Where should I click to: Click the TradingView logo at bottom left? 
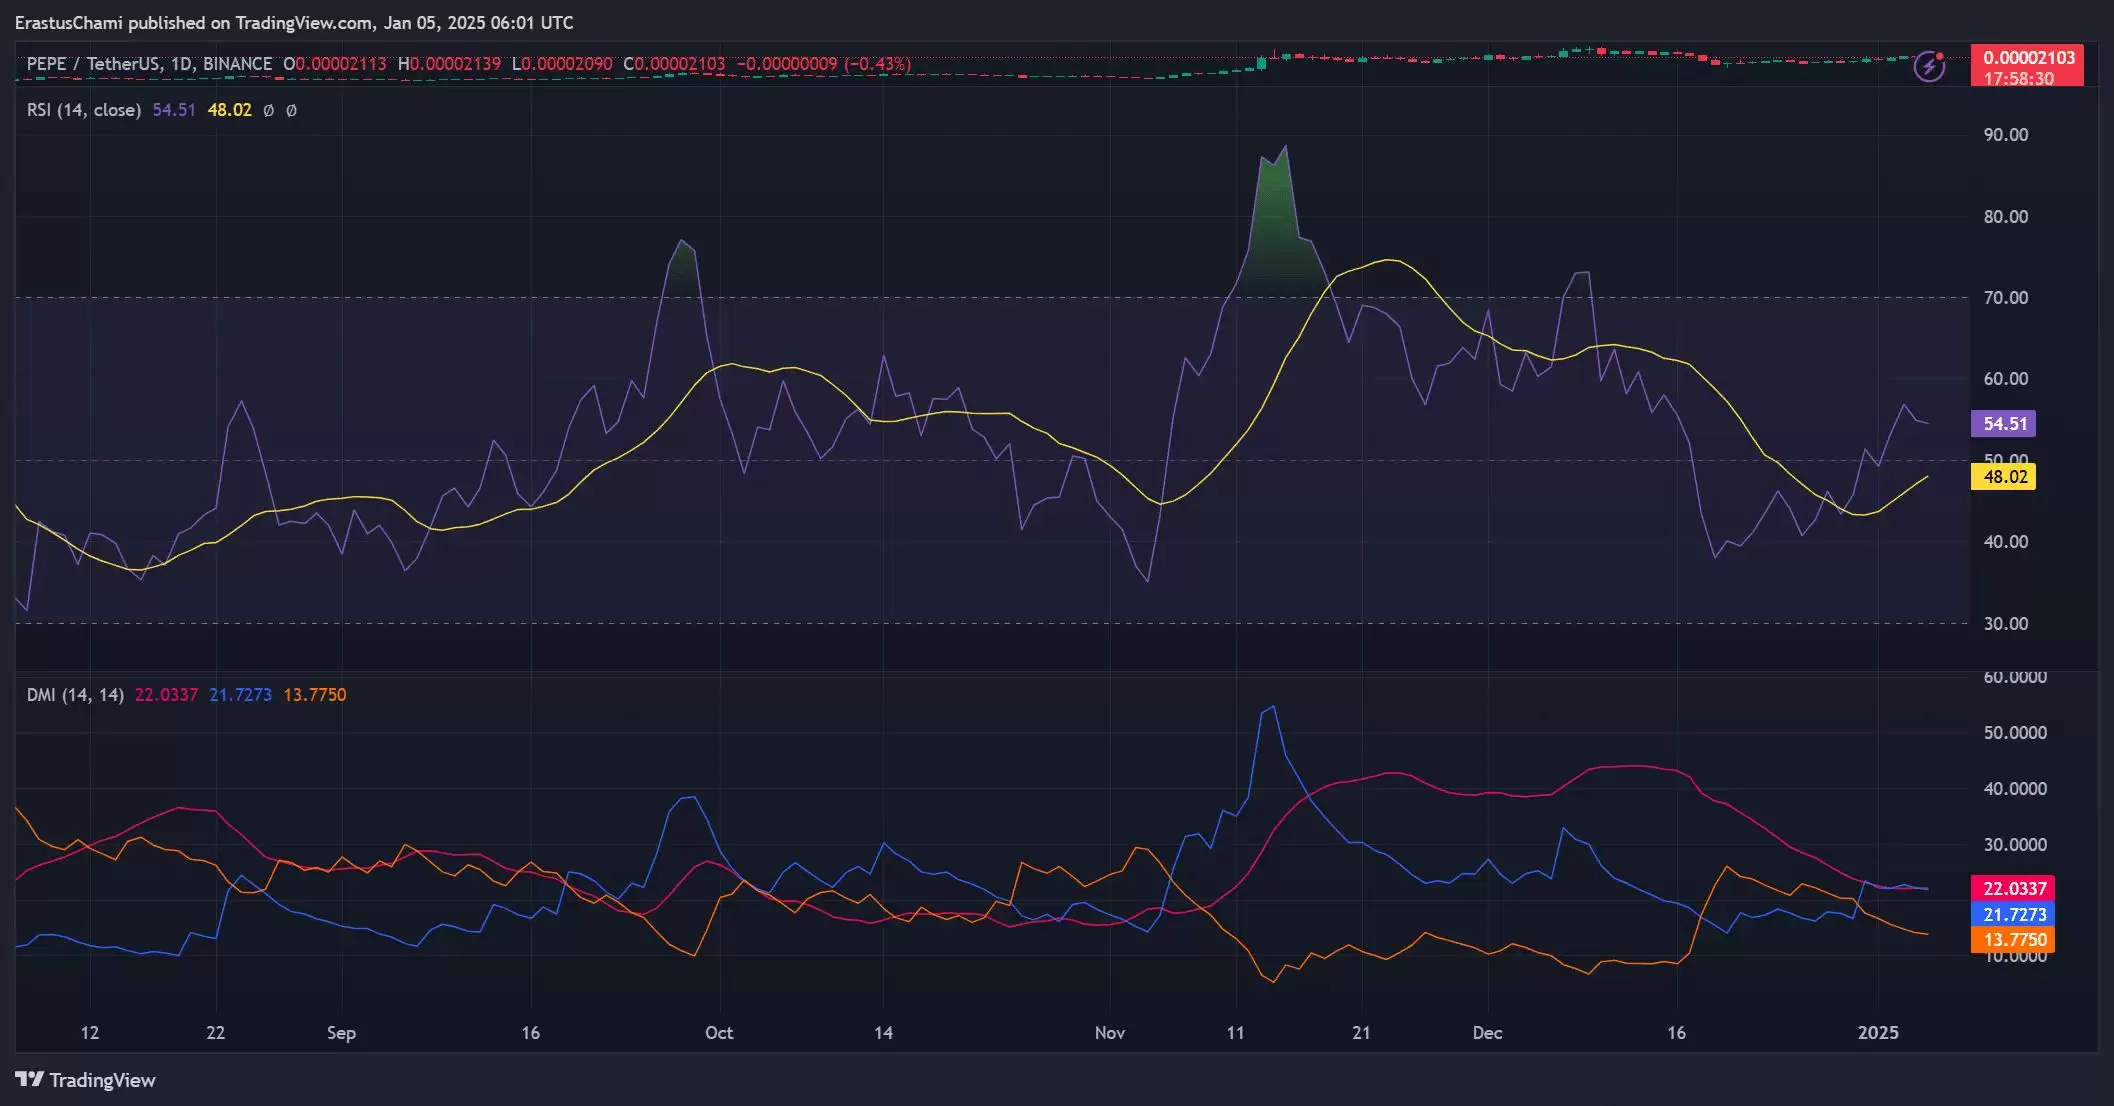pyautogui.click(x=85, y=1080)
